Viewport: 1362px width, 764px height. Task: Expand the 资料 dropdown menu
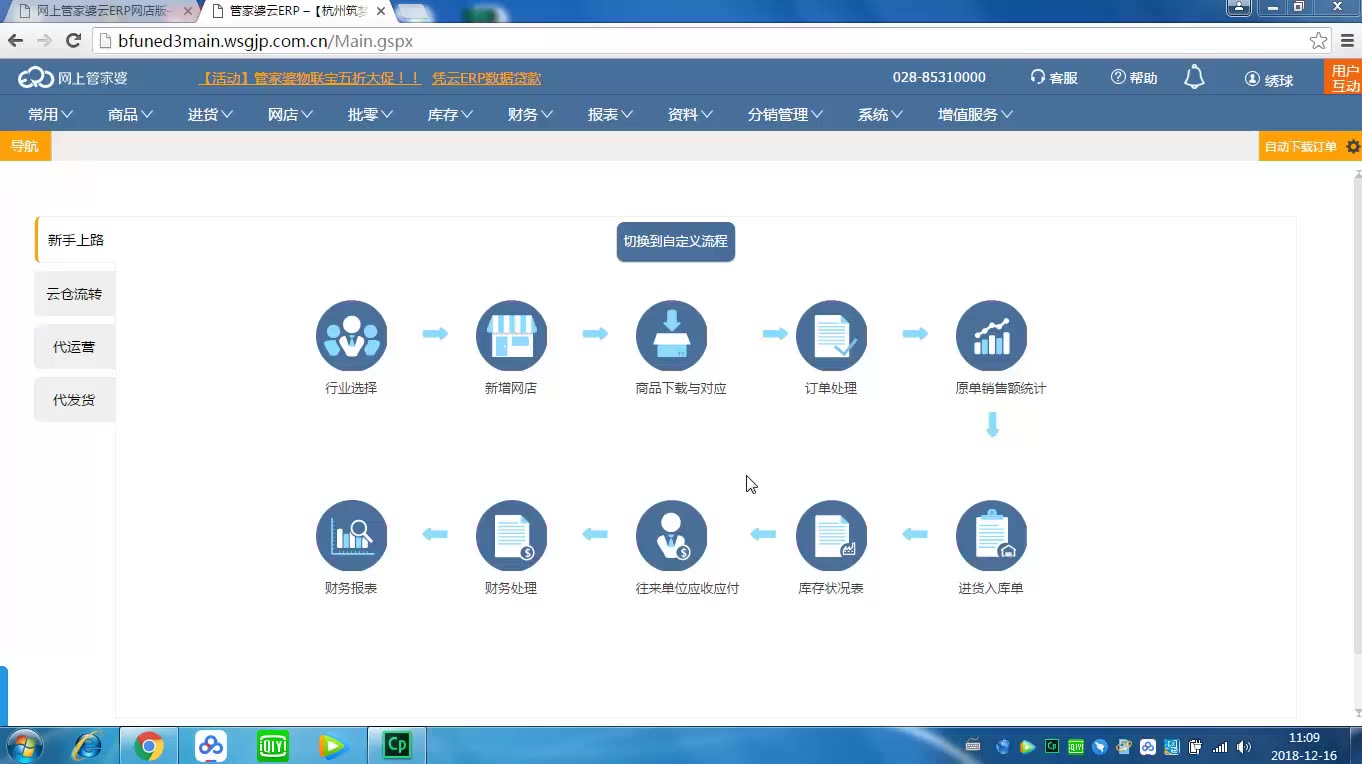690,115
